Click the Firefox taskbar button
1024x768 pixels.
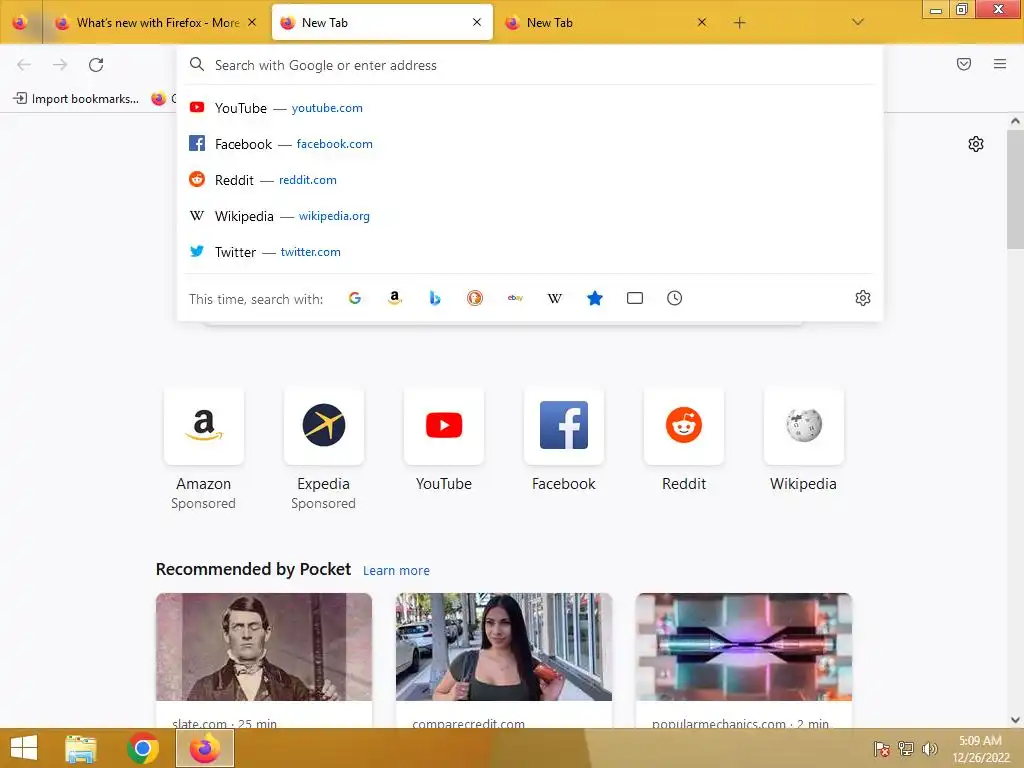pyautogui.click(x=205, y=748)
